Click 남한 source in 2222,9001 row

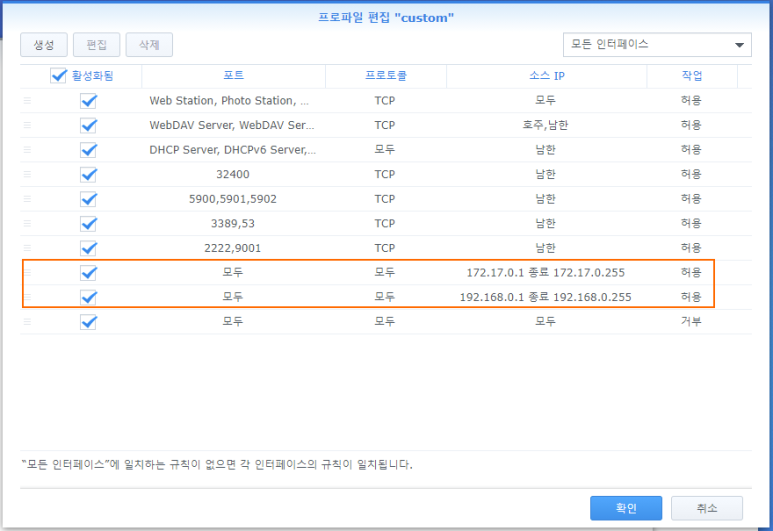point(545,248)
